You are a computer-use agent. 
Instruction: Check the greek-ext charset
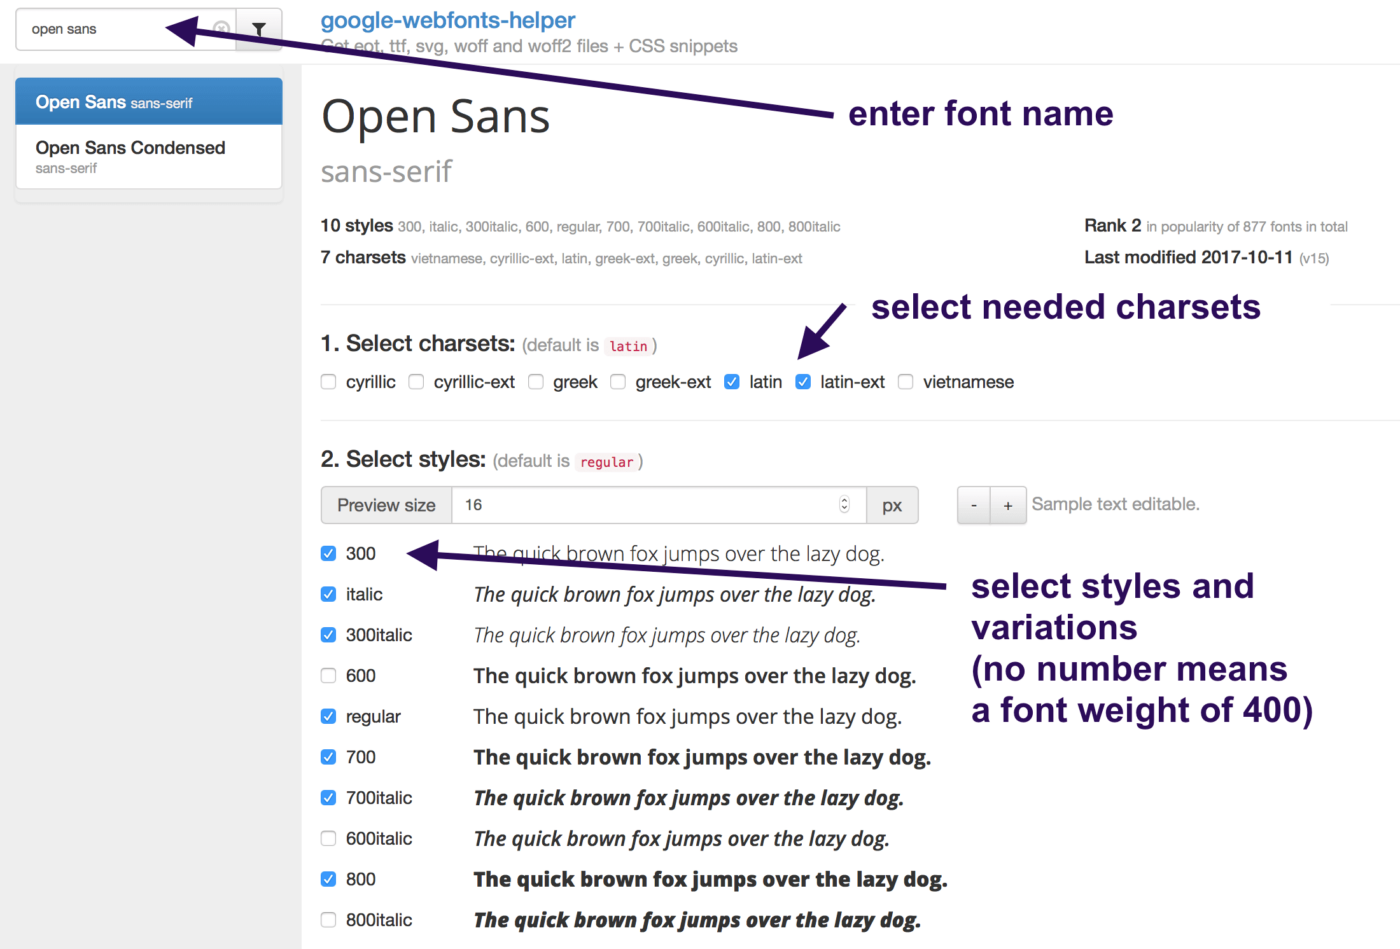[x=618, y=382]
